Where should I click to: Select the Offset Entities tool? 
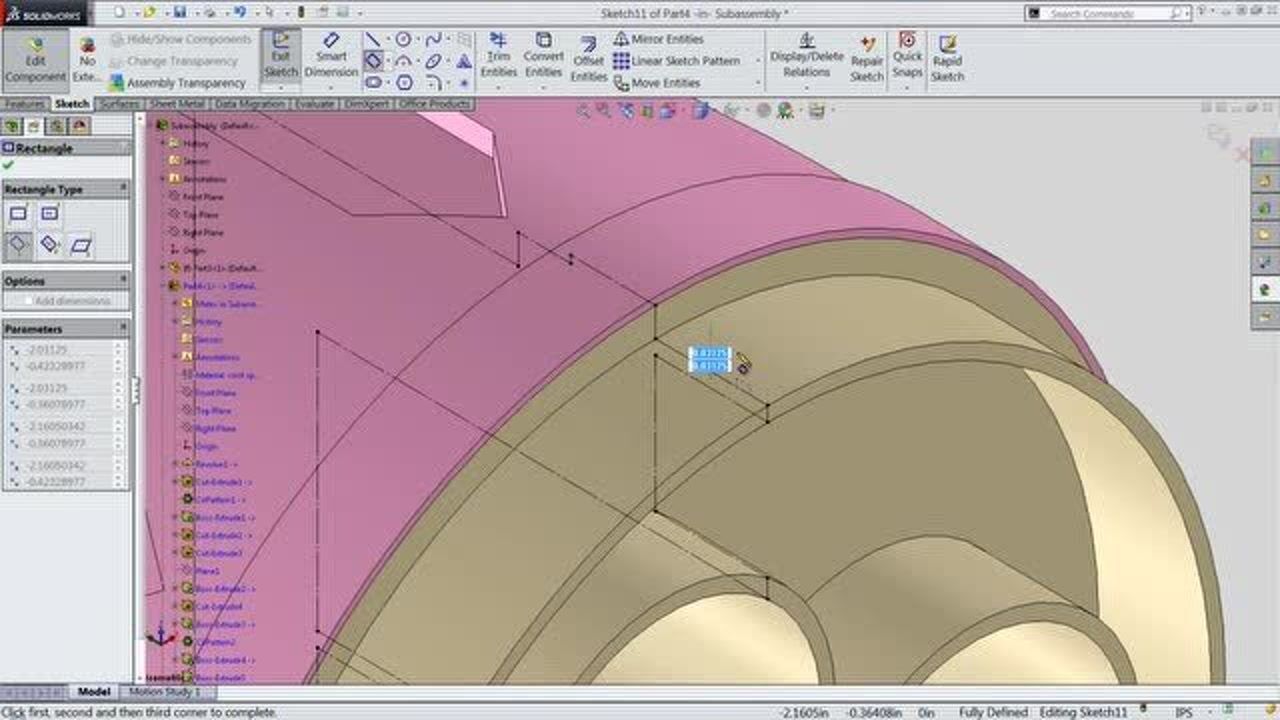click(587, 55)
